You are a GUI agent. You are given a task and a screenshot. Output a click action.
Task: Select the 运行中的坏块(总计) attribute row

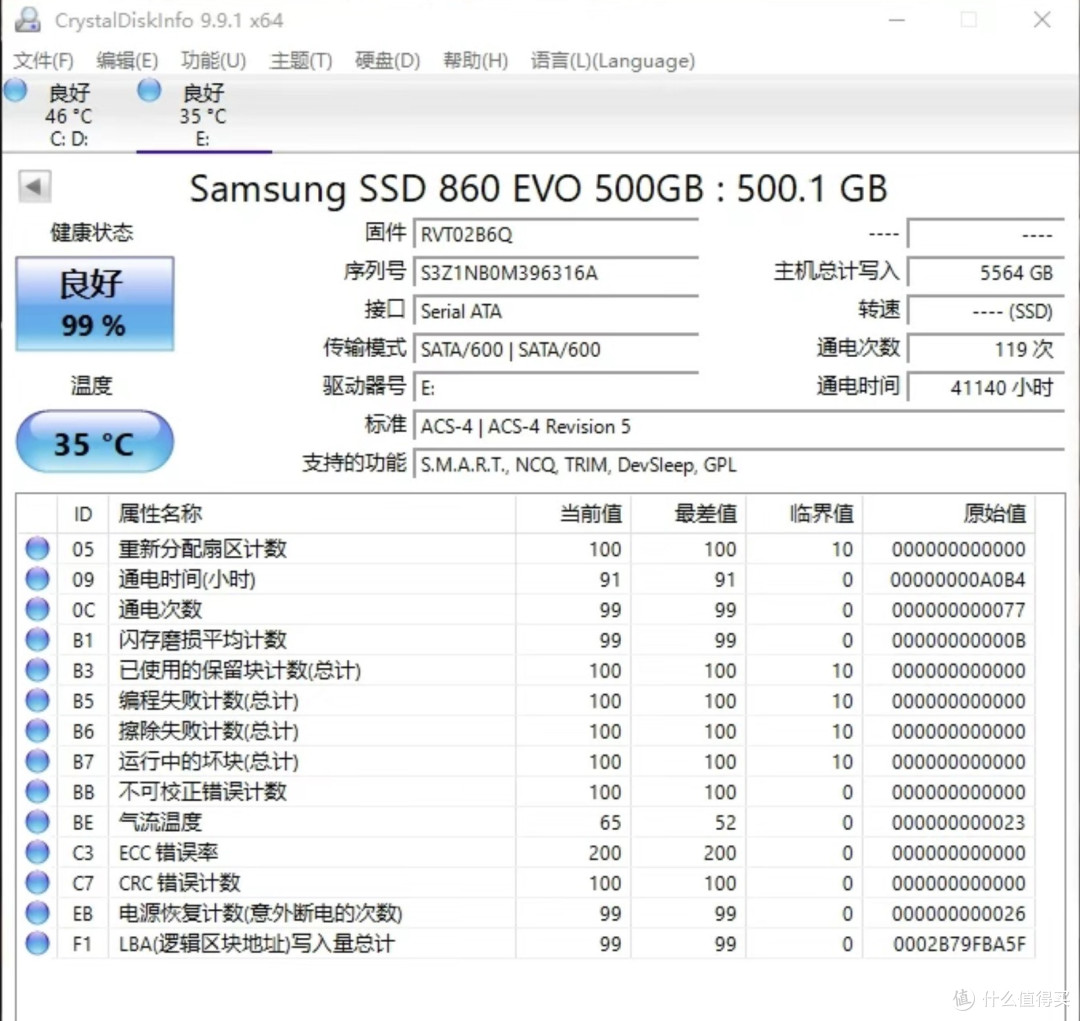(x=526, y=761)
